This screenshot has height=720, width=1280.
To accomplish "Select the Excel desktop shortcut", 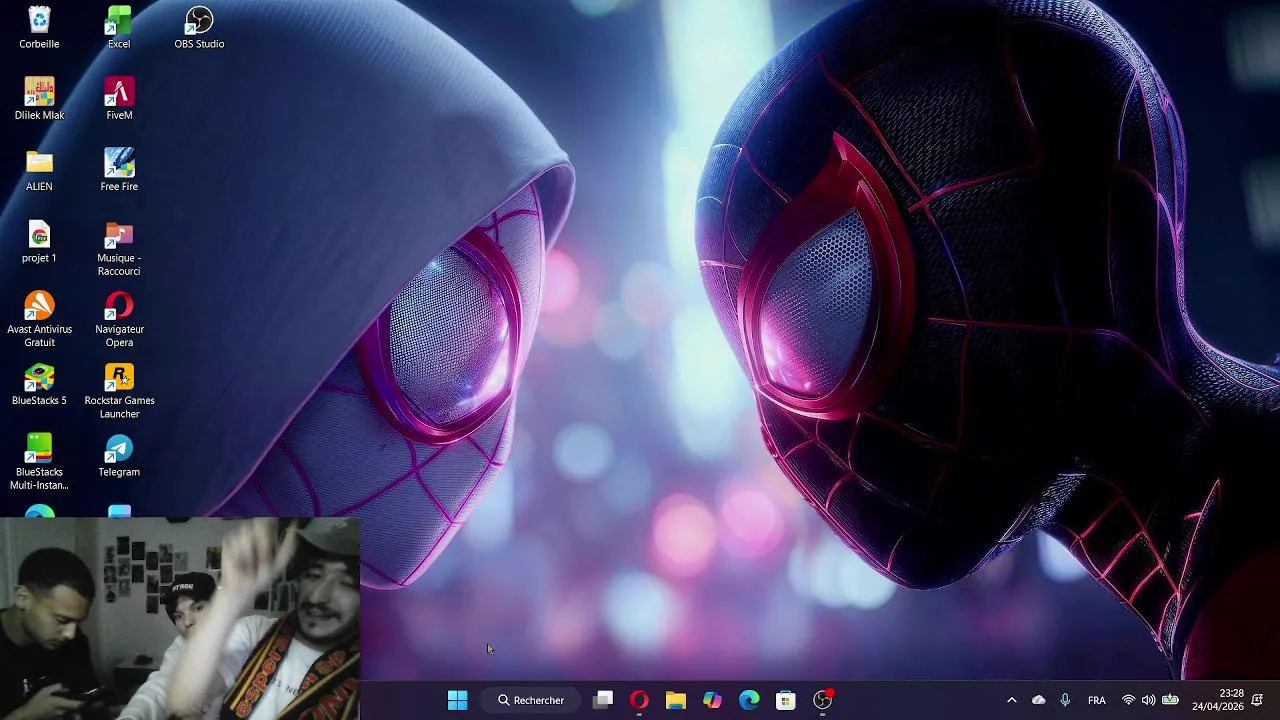I will coord(119,27).
